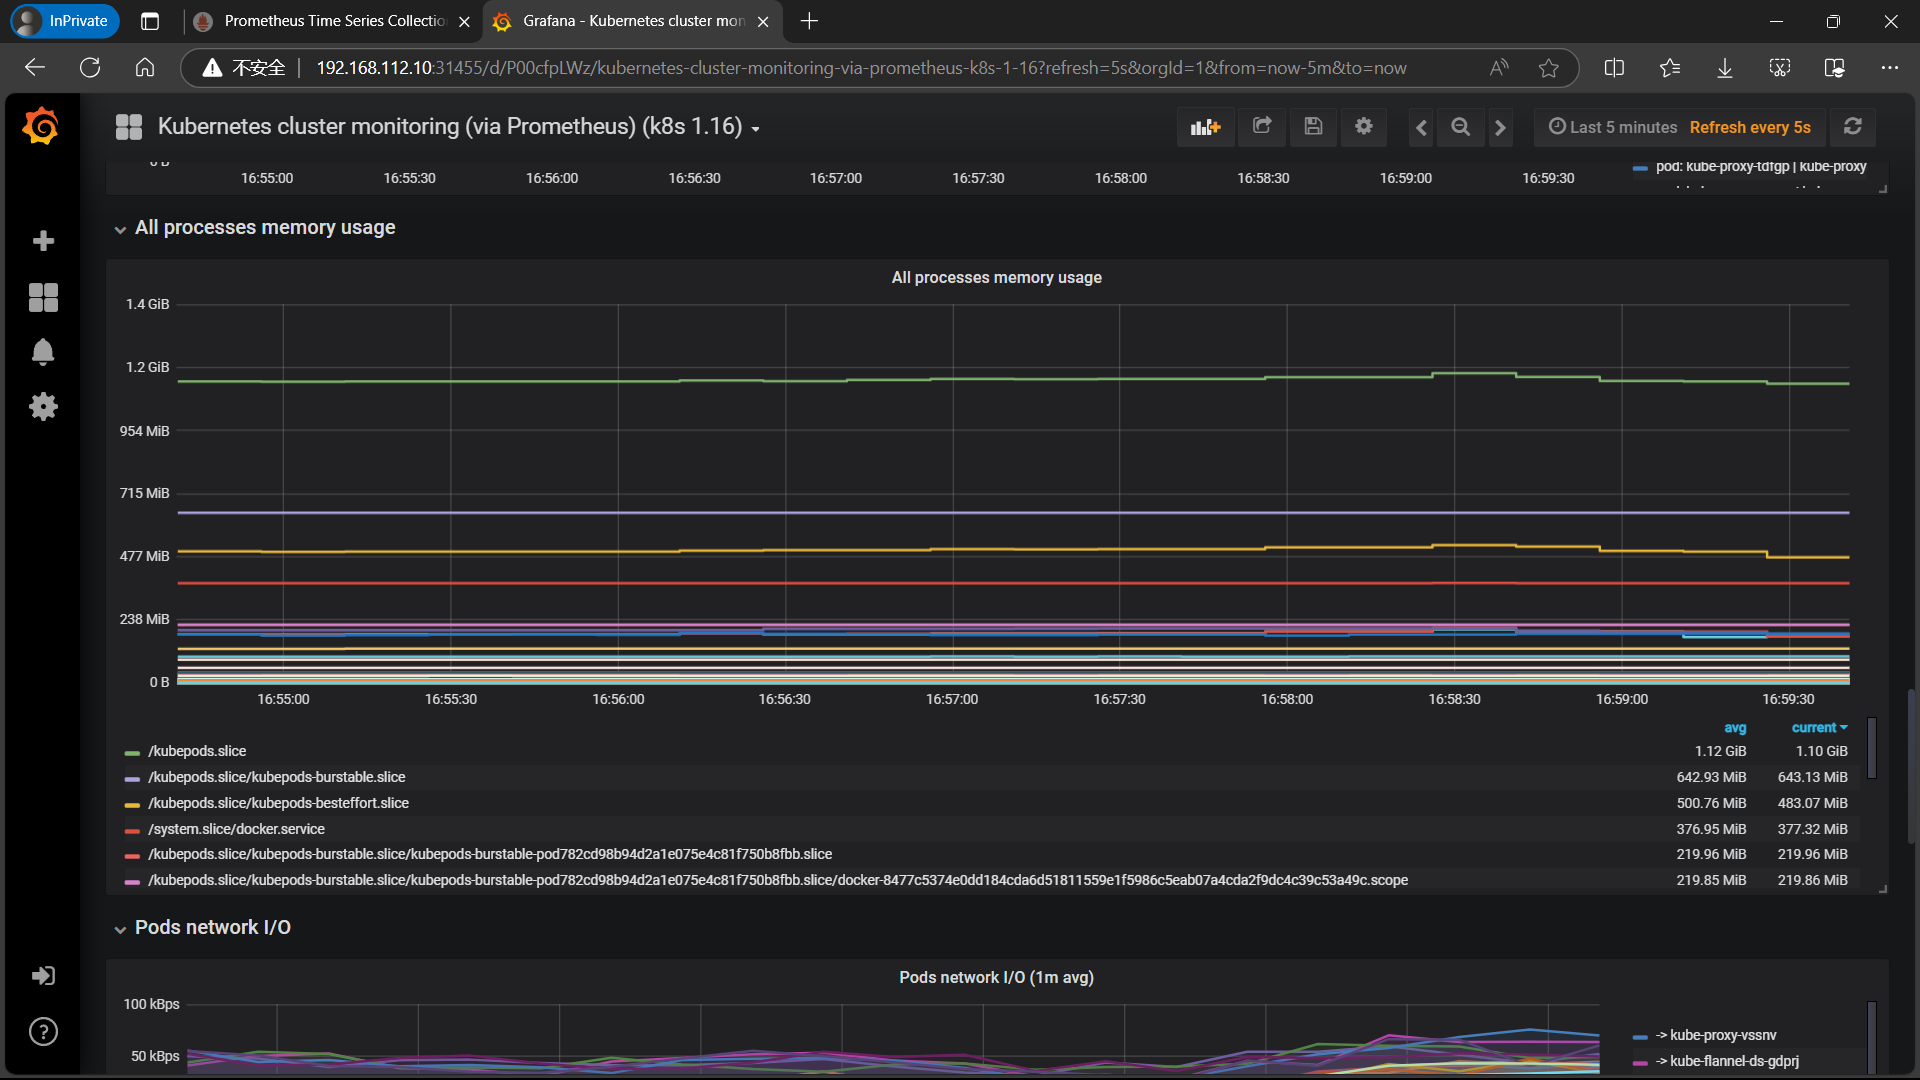Toggle the /system.slice/docker.service legend series
This screenshot has width=1920, height=1080.
(236, 829)
